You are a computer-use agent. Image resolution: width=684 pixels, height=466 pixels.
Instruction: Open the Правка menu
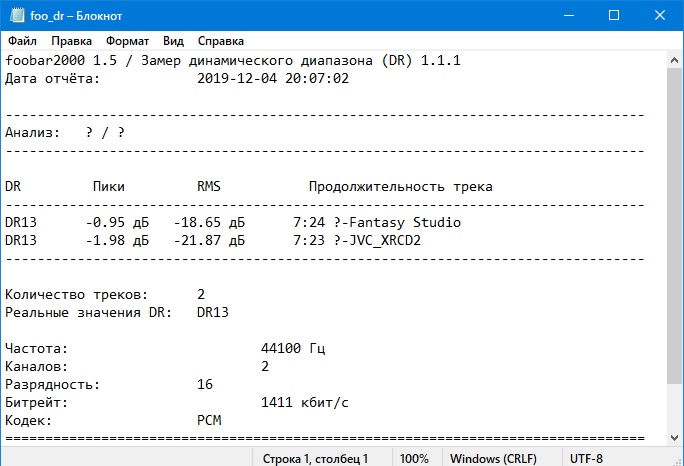(x=72, y=41)
